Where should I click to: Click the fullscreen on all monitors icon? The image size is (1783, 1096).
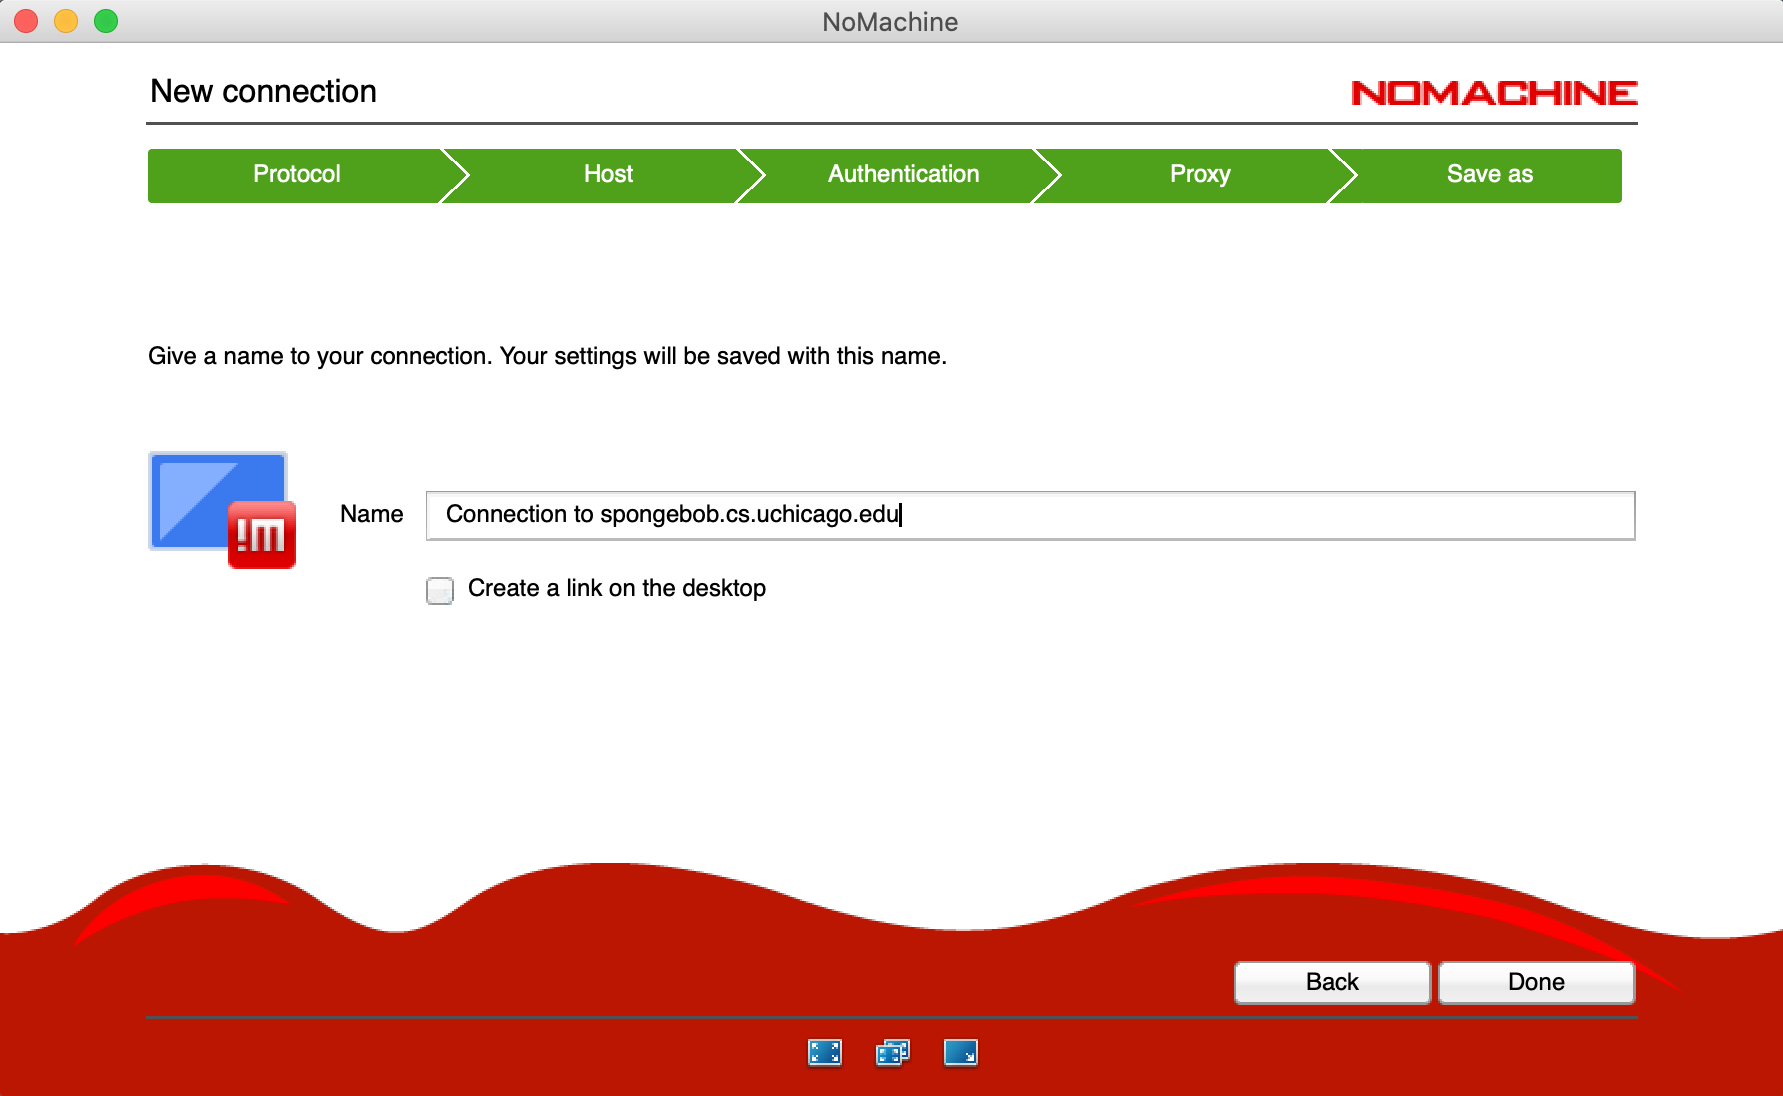(x=892, y=1053)
